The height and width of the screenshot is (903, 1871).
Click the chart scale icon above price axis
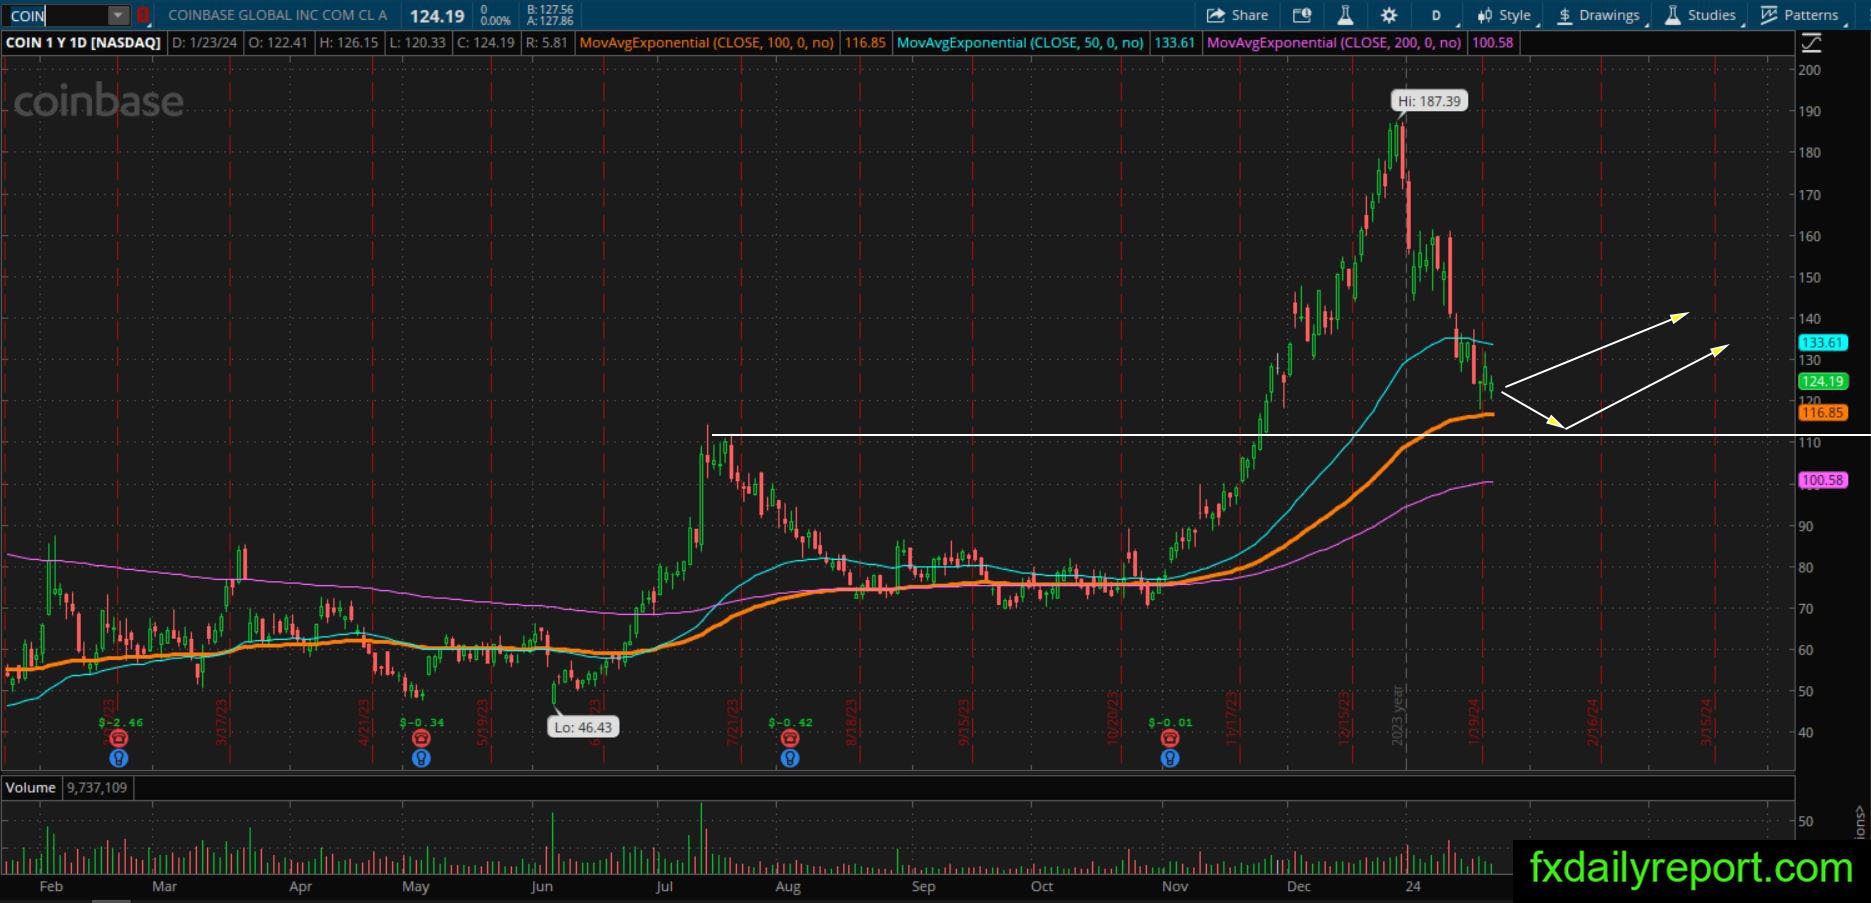(x=1811, y=43)
